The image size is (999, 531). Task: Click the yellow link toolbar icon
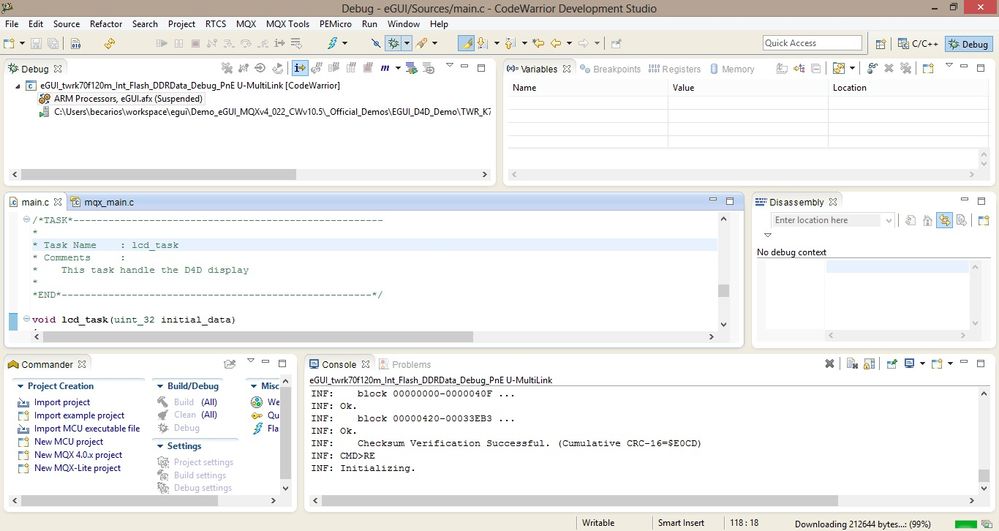110,43
